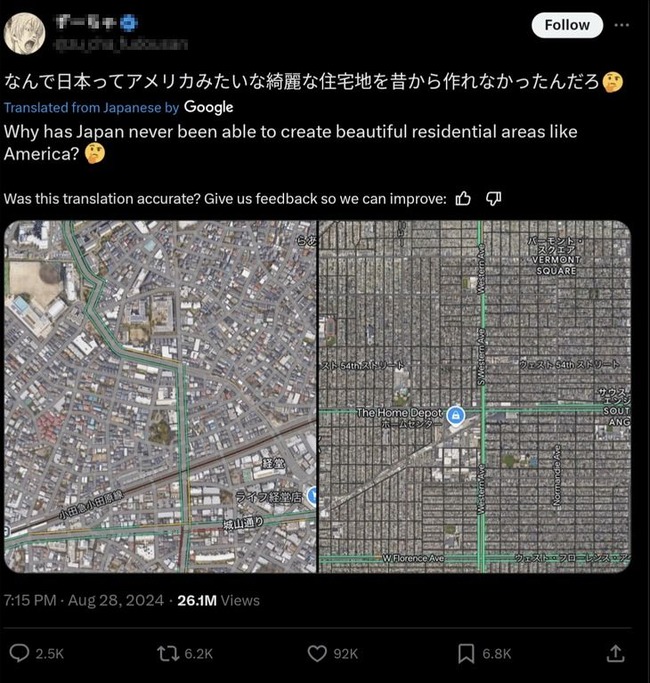Viewport: 650px width, 683px height.
Task: Click the 92K likes count
Action: [345, 654]
